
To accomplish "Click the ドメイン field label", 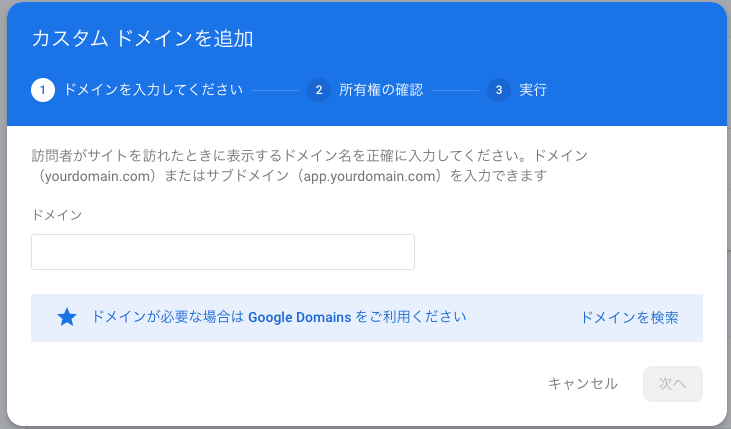I will (x=57, y=215).
